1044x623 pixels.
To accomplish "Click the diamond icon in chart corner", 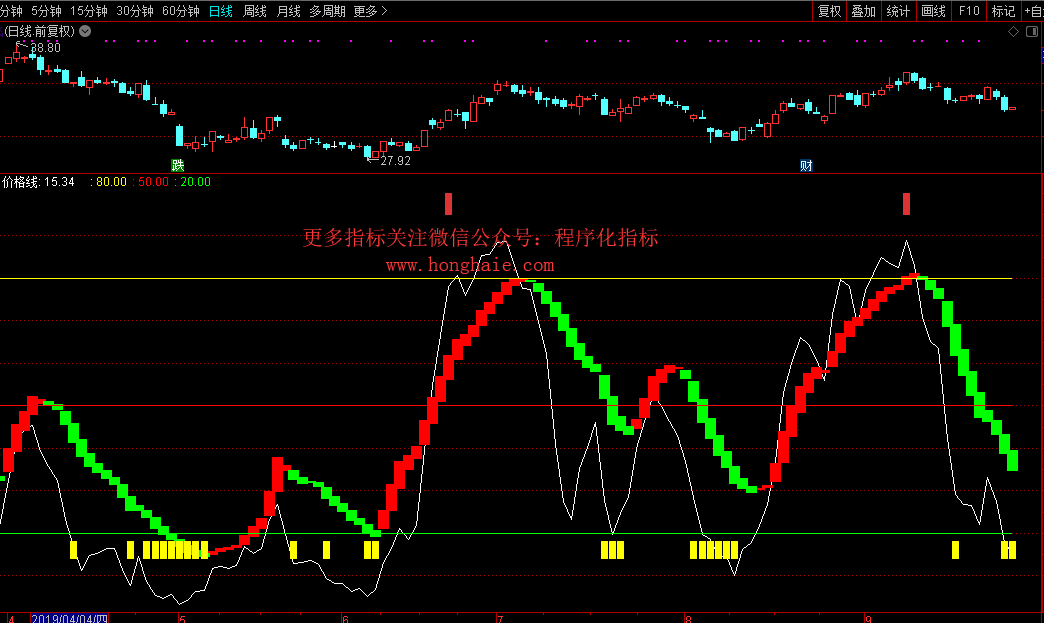I will pyautogui.click(x=1014, y=32).
